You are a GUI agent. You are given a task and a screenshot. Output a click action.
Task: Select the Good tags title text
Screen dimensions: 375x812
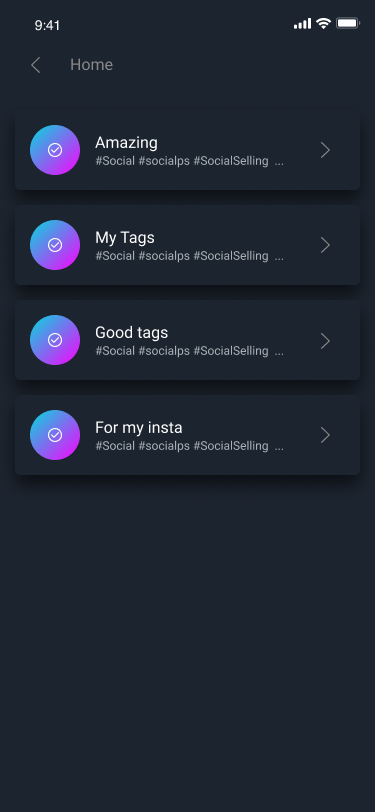[x=132, y=332]
